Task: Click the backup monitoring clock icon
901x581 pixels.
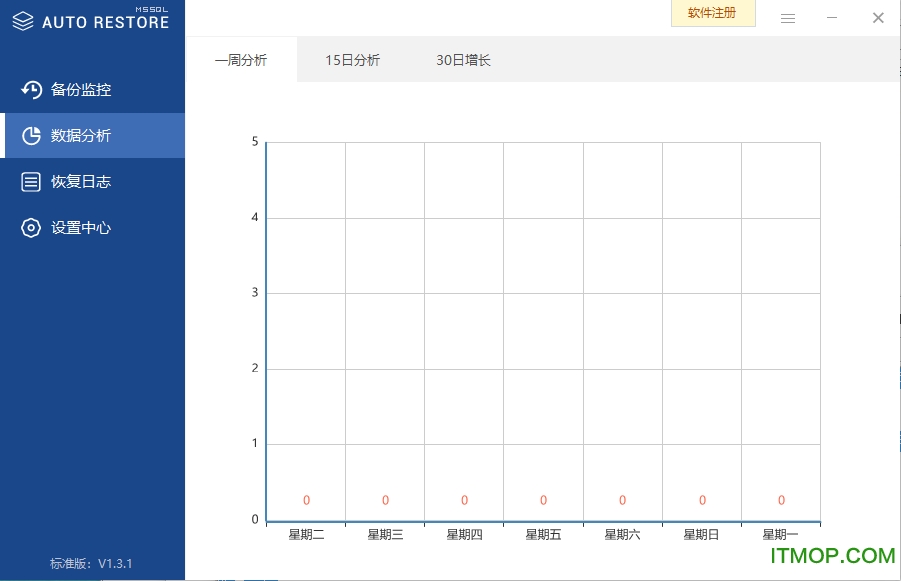Action: click(x=31, y=90)
